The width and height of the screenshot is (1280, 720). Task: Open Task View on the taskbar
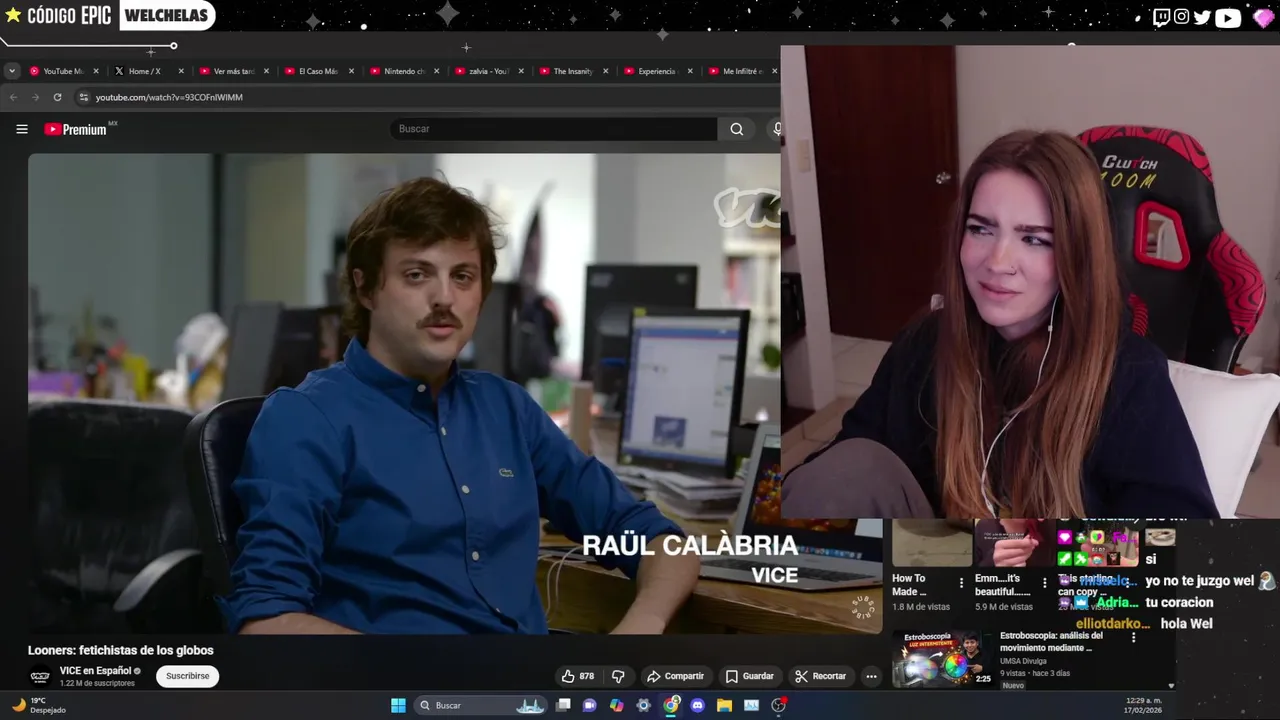point(563,705)
